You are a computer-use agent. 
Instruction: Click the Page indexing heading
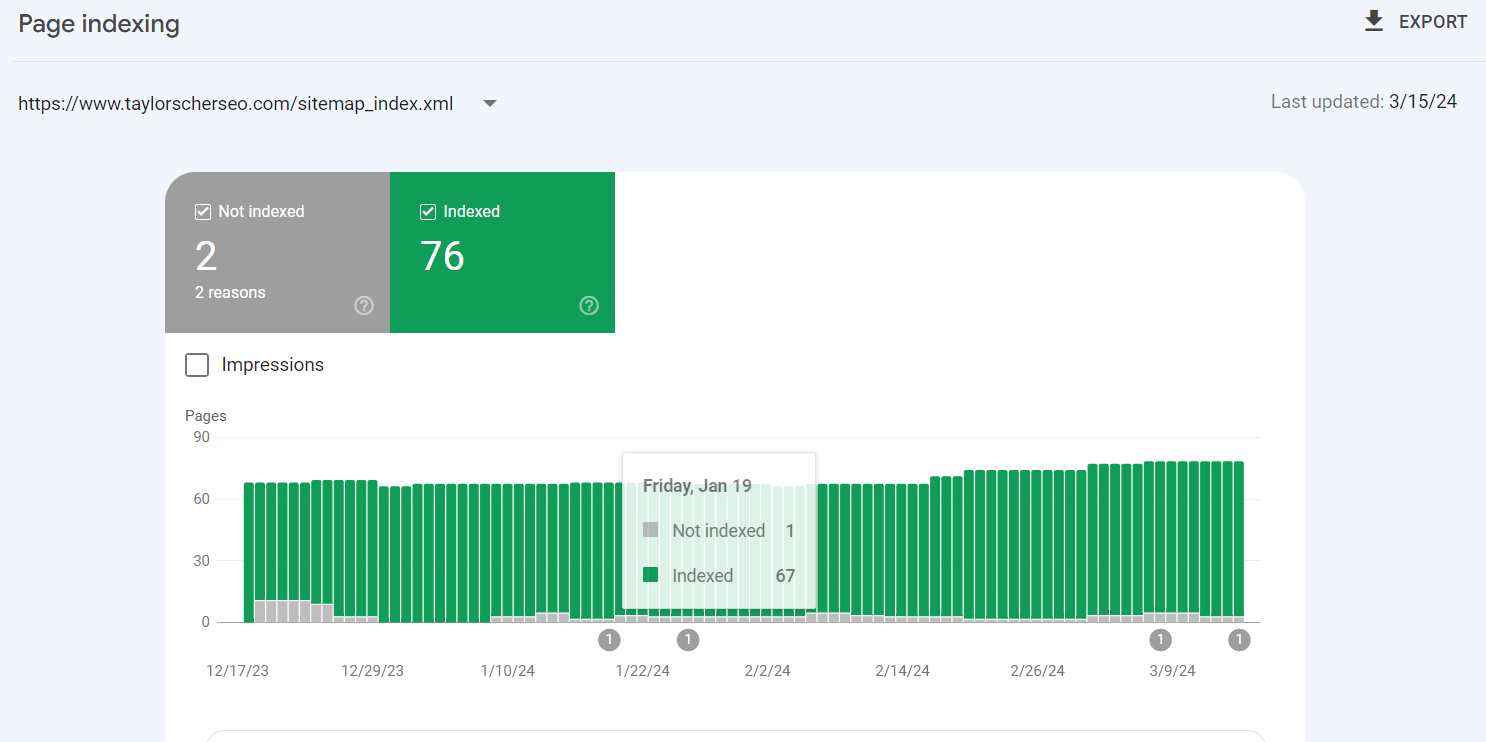click(x=99, y=24)
